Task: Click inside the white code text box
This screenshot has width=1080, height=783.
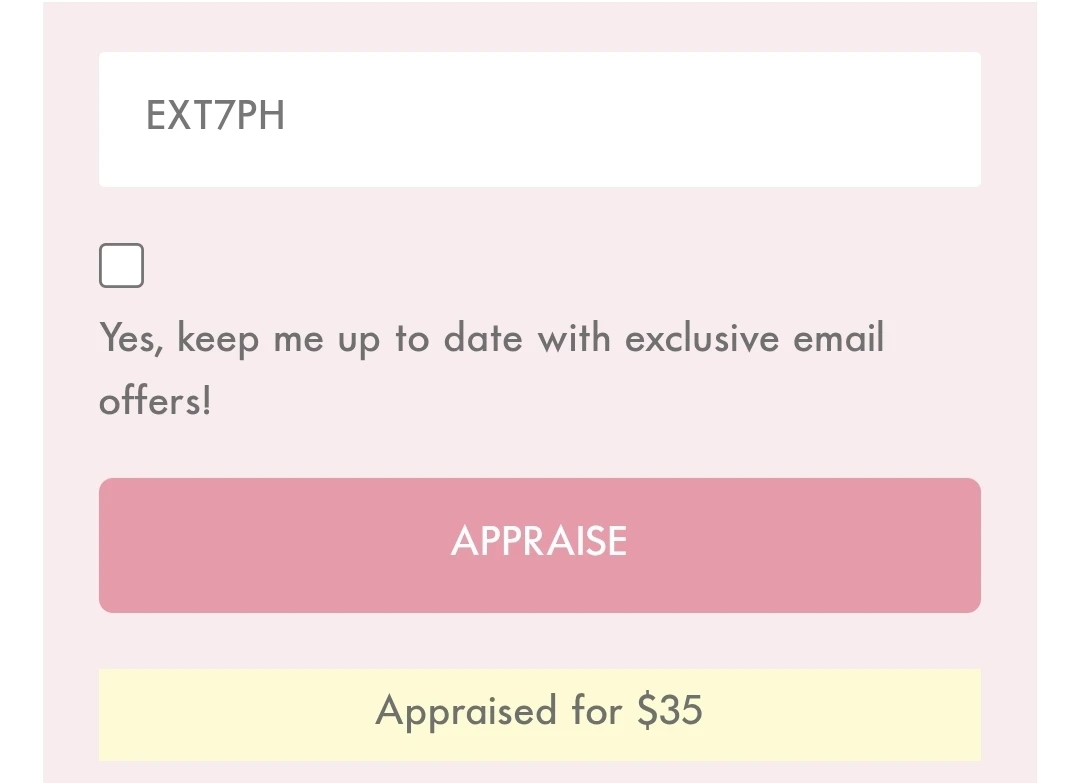Action: (539, 119)
